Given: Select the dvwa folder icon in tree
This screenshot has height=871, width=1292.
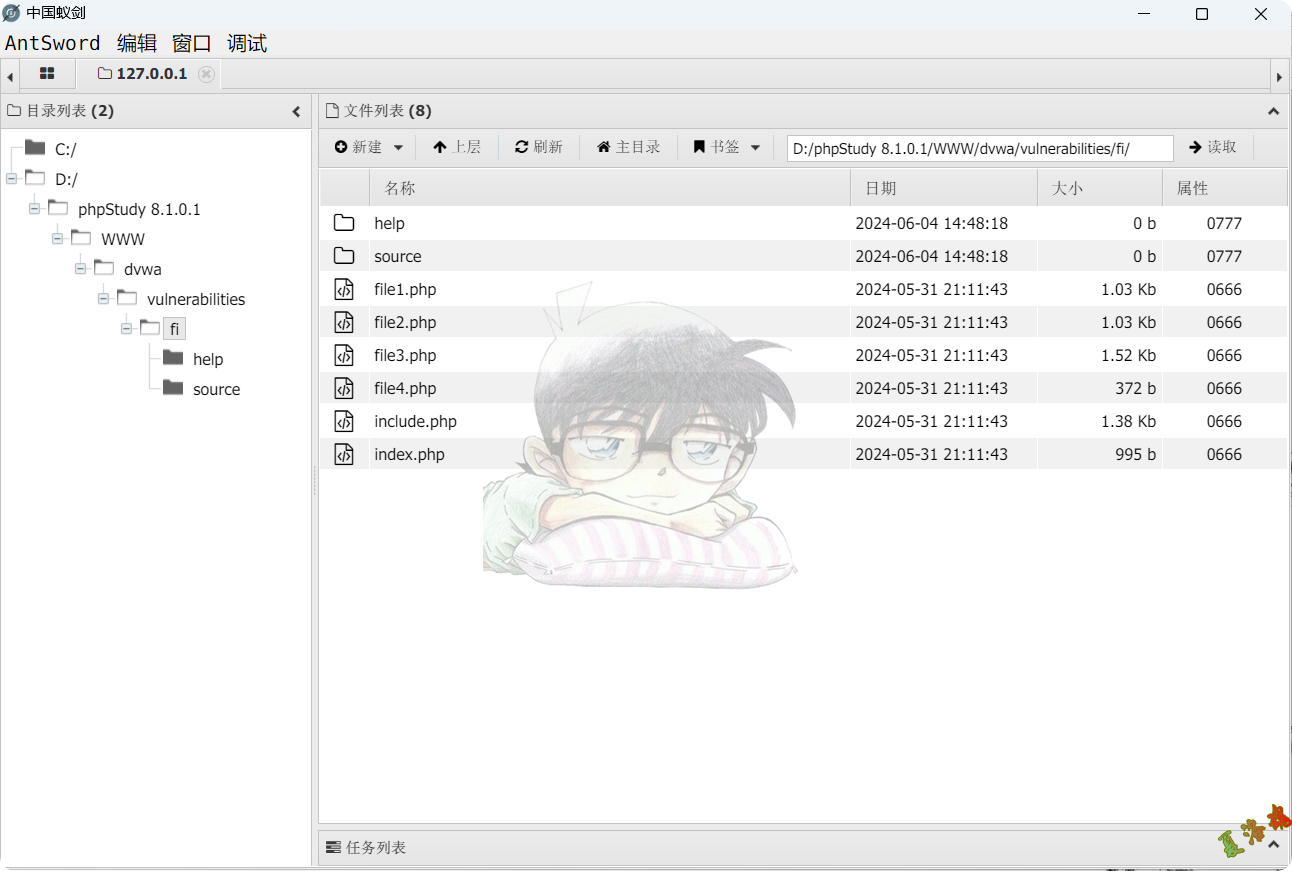Looking at the screenshot, I should click(x=104, y=268).
